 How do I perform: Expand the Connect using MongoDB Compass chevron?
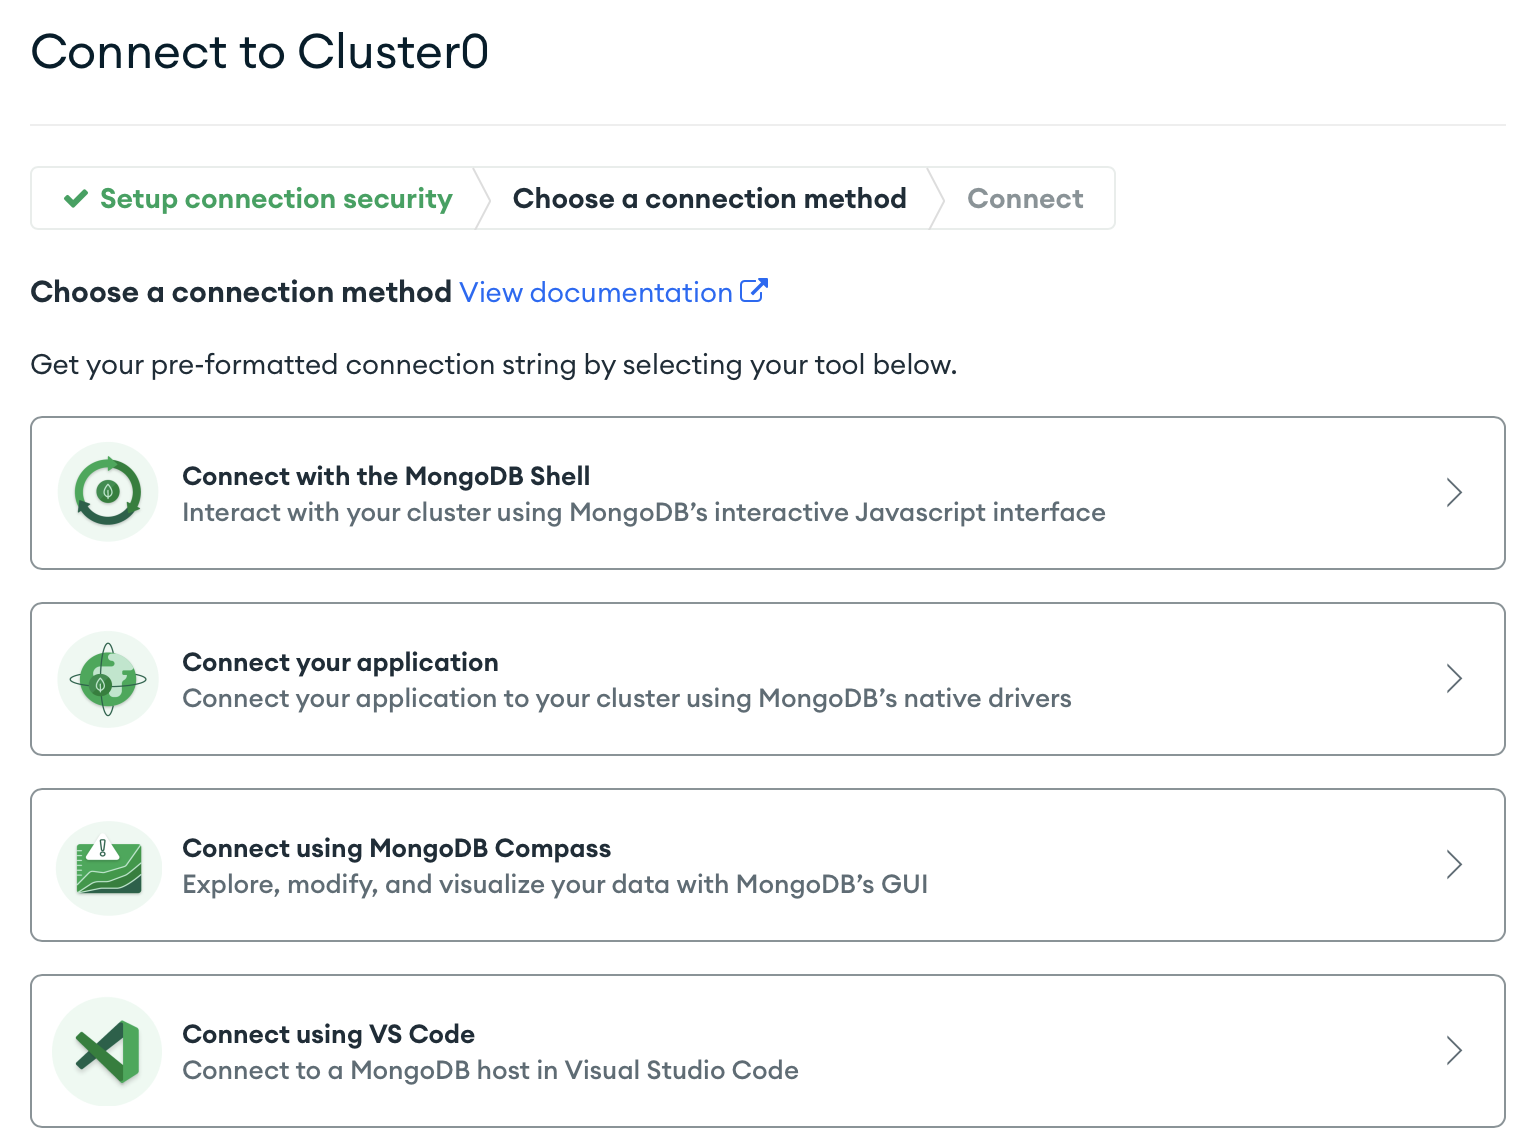(1454, 865)
